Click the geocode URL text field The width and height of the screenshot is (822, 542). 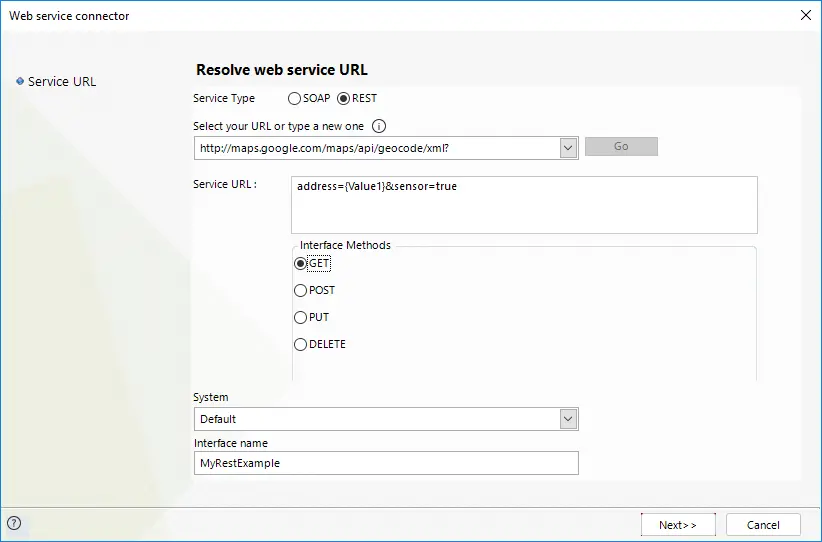click(x=377, y=148)
